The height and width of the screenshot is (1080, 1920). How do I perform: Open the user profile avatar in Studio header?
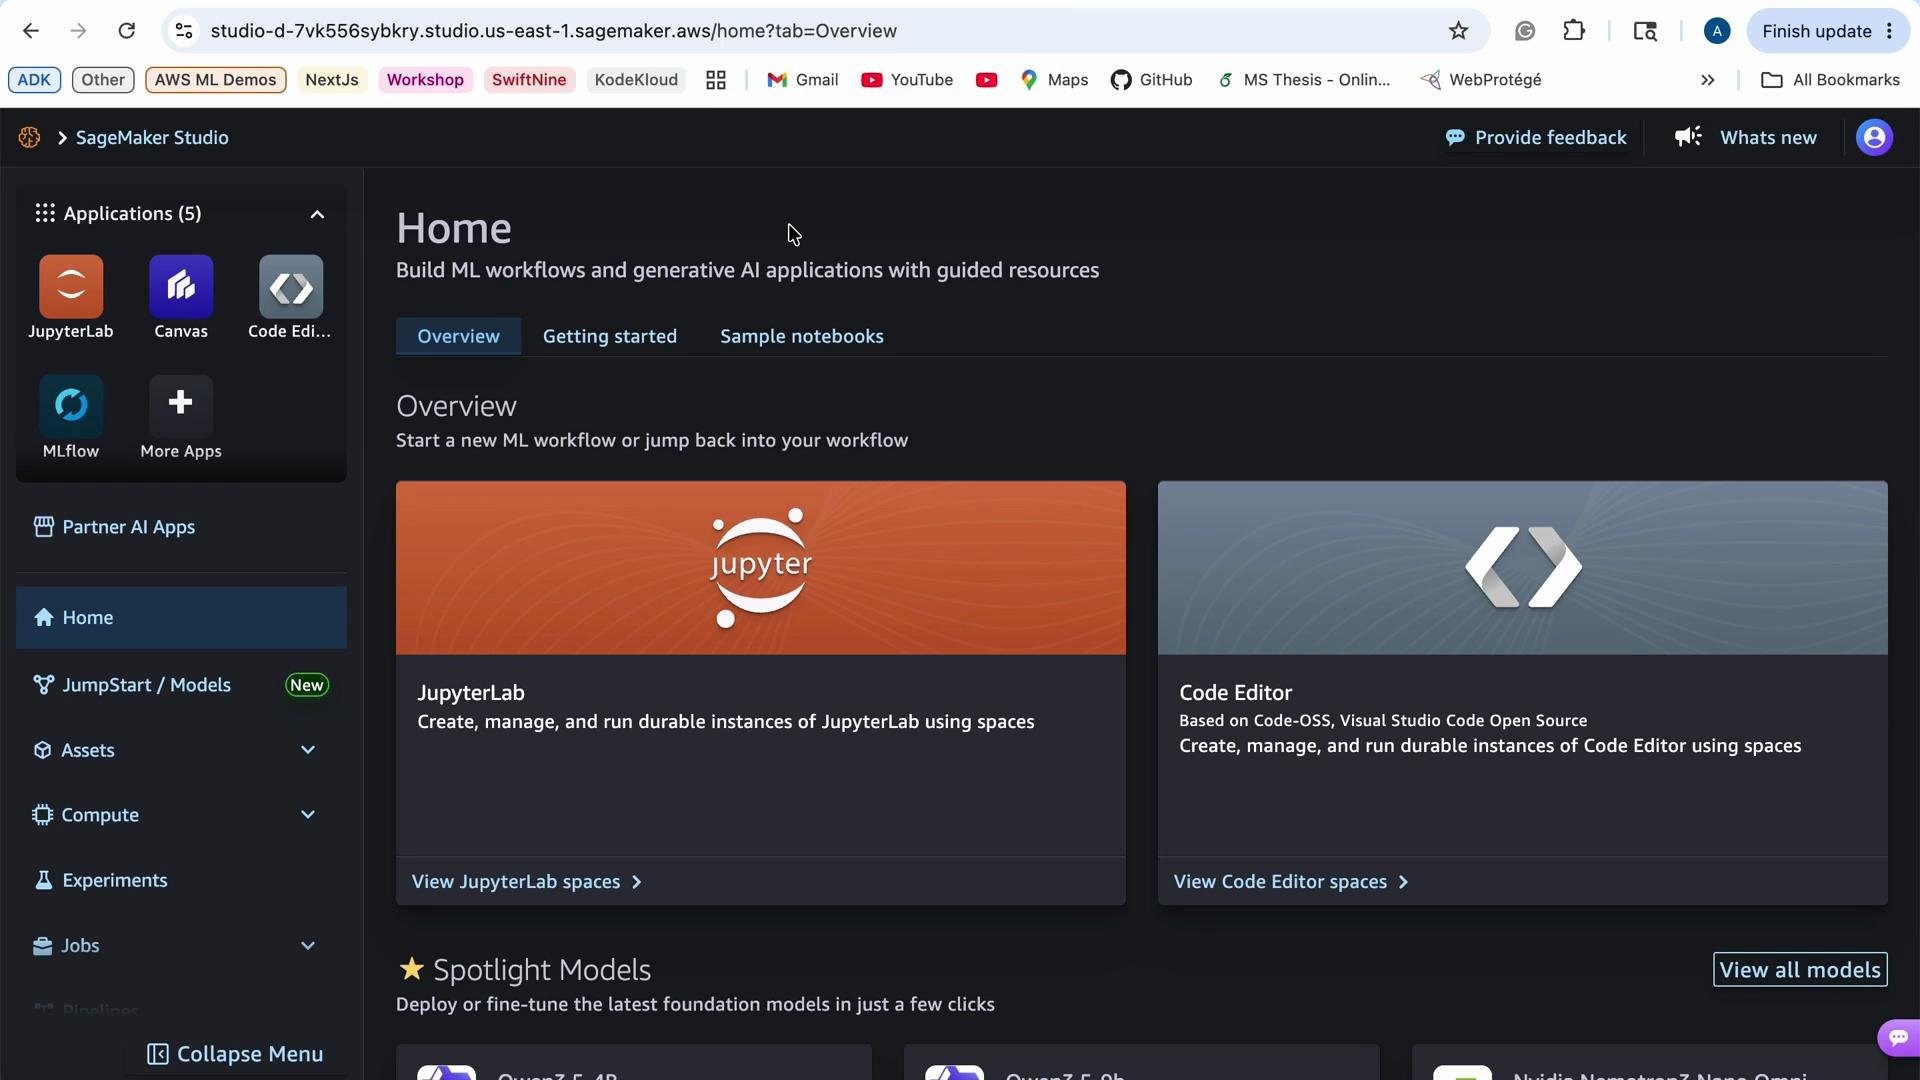click(1874, 138)
